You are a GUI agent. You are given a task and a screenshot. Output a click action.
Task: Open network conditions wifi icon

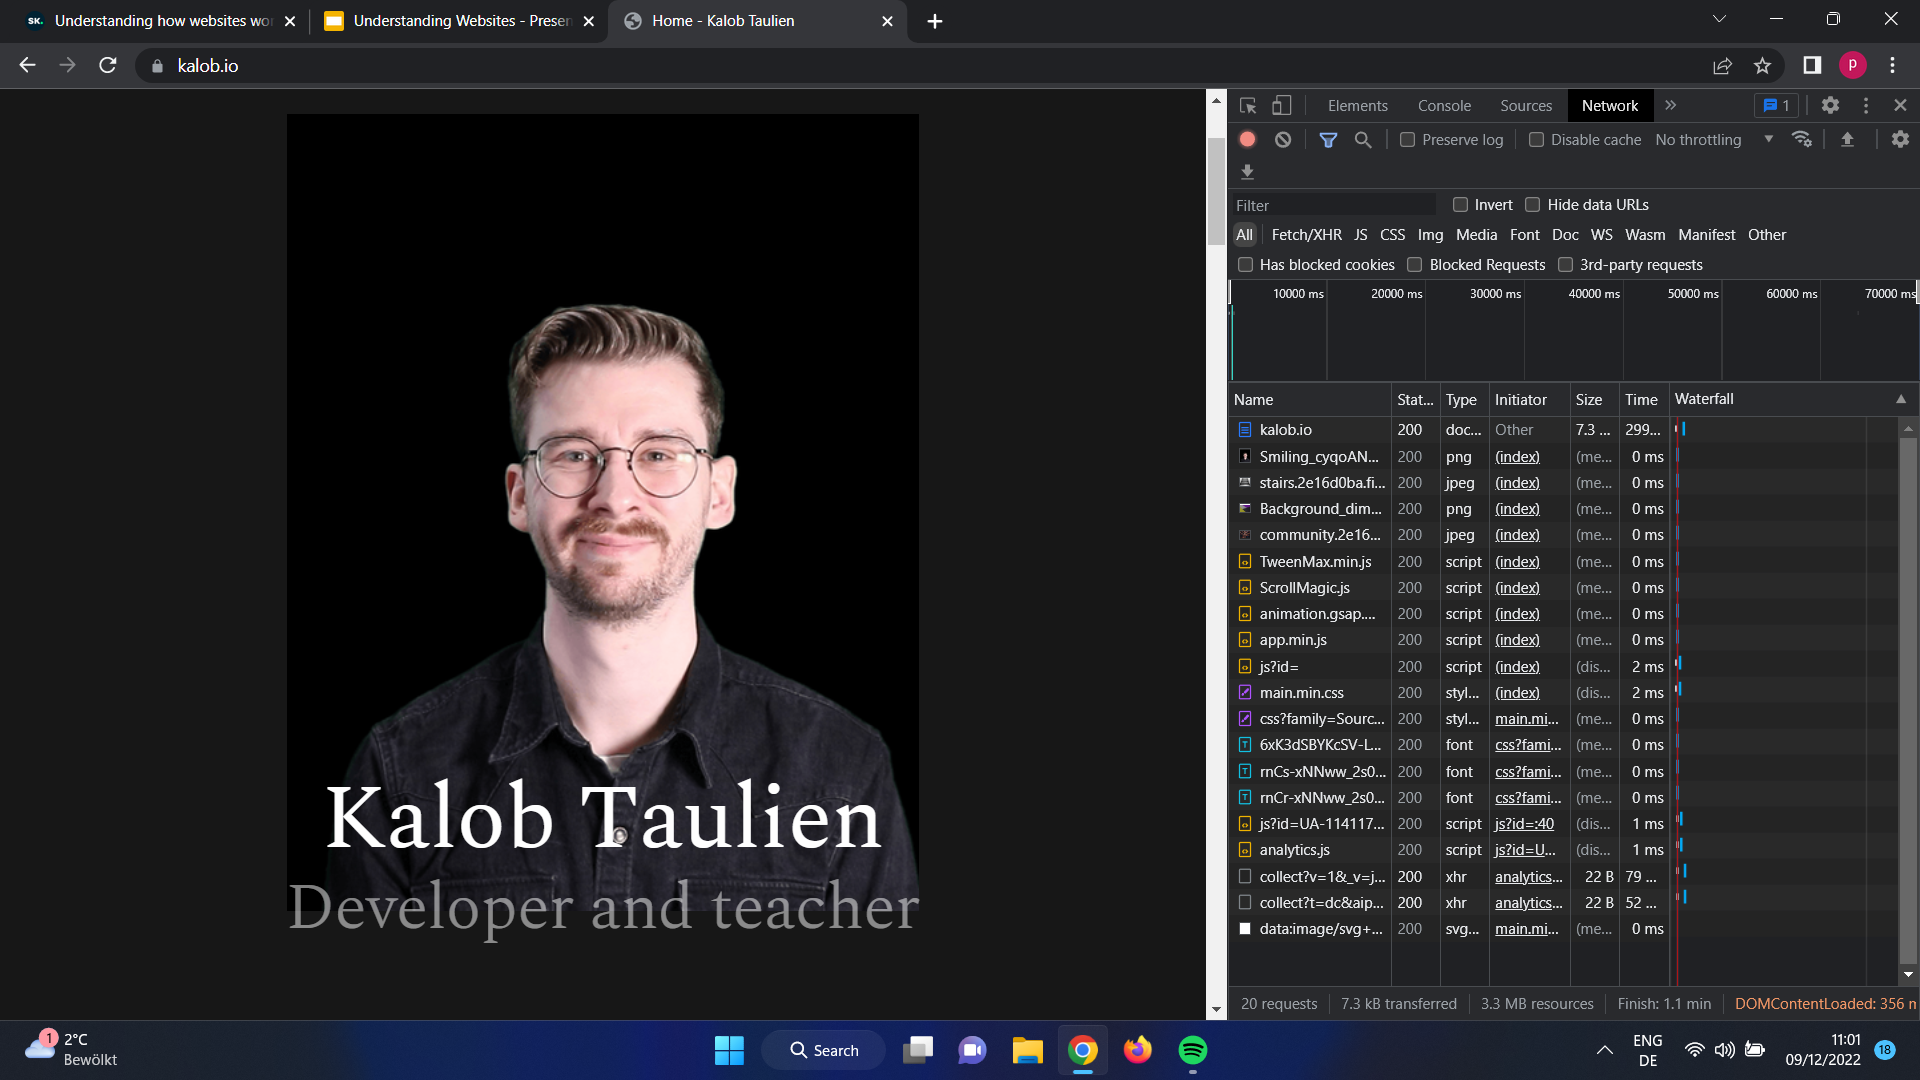(x=1802, y=140)
